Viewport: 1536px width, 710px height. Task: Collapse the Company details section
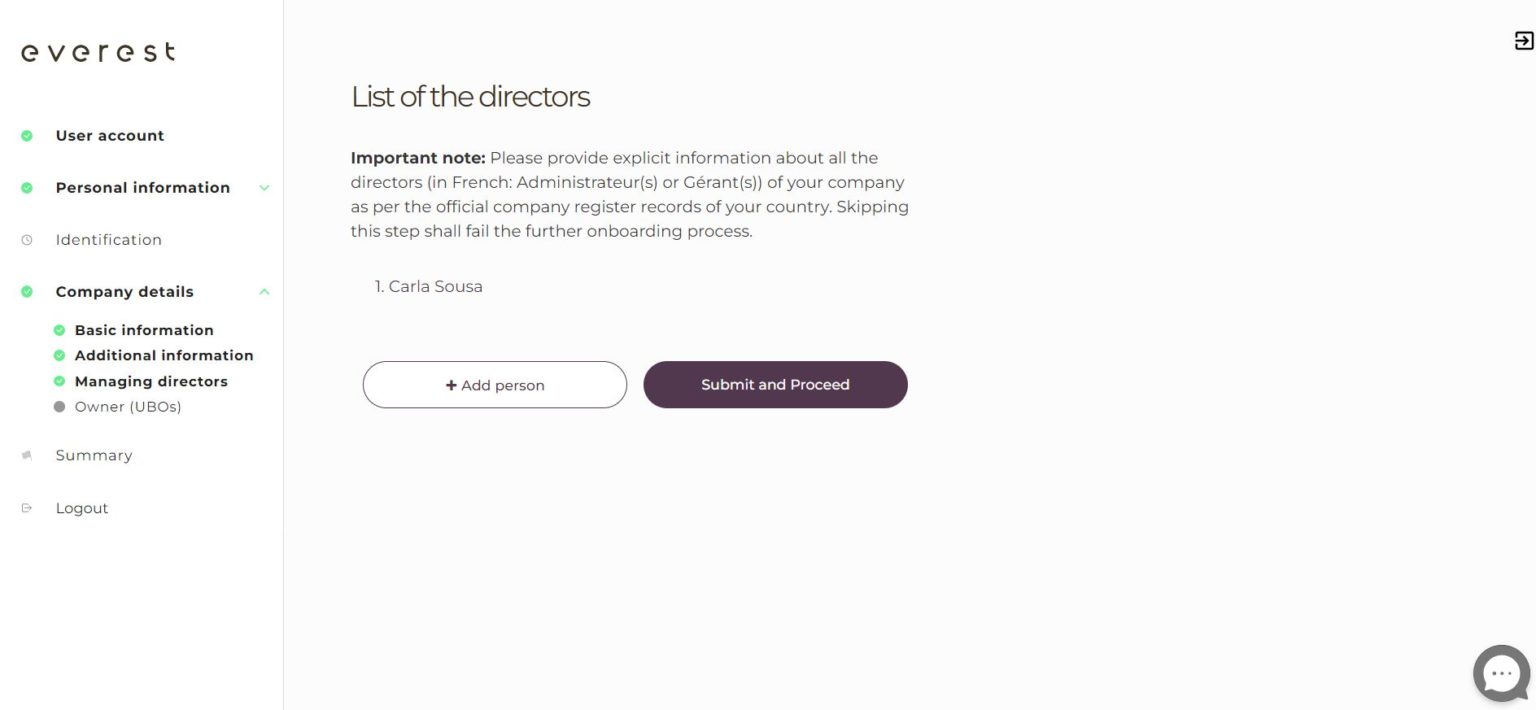coord(264,292)
